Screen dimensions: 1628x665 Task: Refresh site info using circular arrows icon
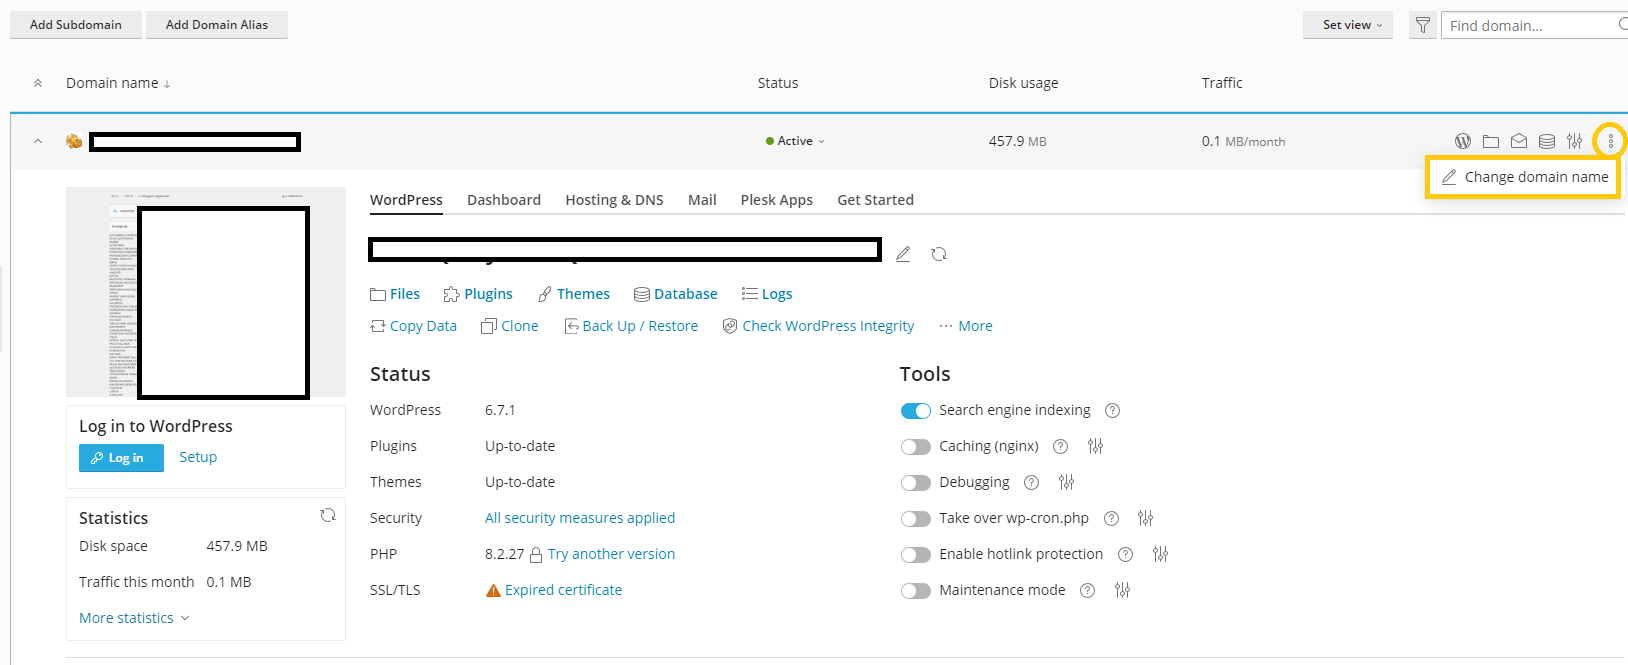click(939, 254)
